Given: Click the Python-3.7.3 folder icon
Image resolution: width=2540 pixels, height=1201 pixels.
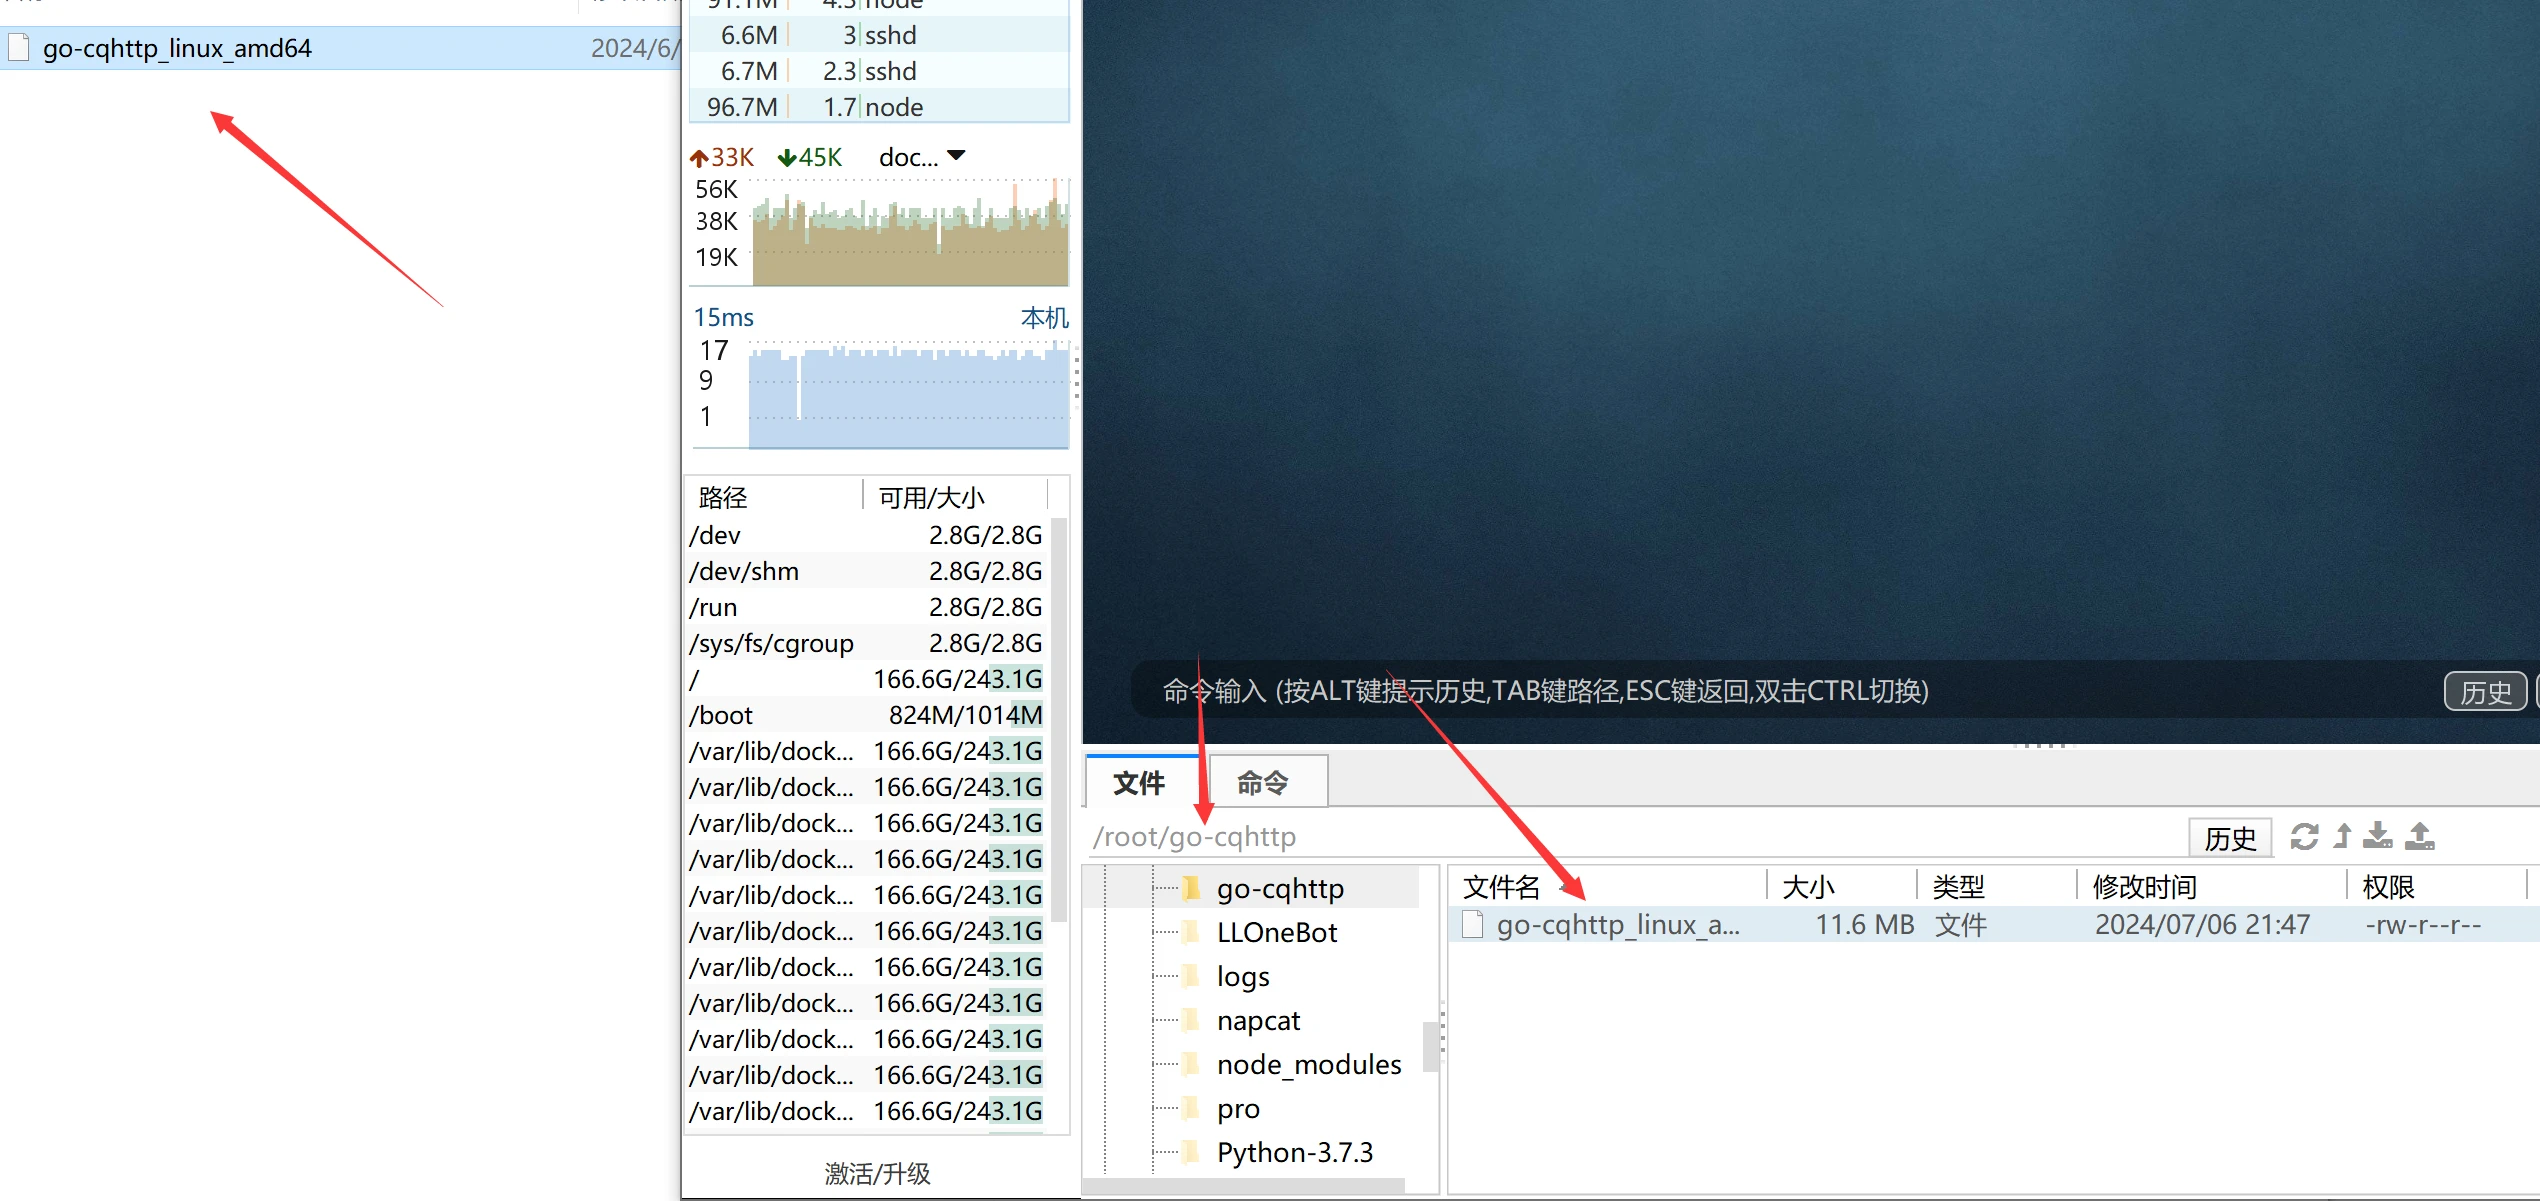Looking at the screenshot, I should (1191, 1152).
